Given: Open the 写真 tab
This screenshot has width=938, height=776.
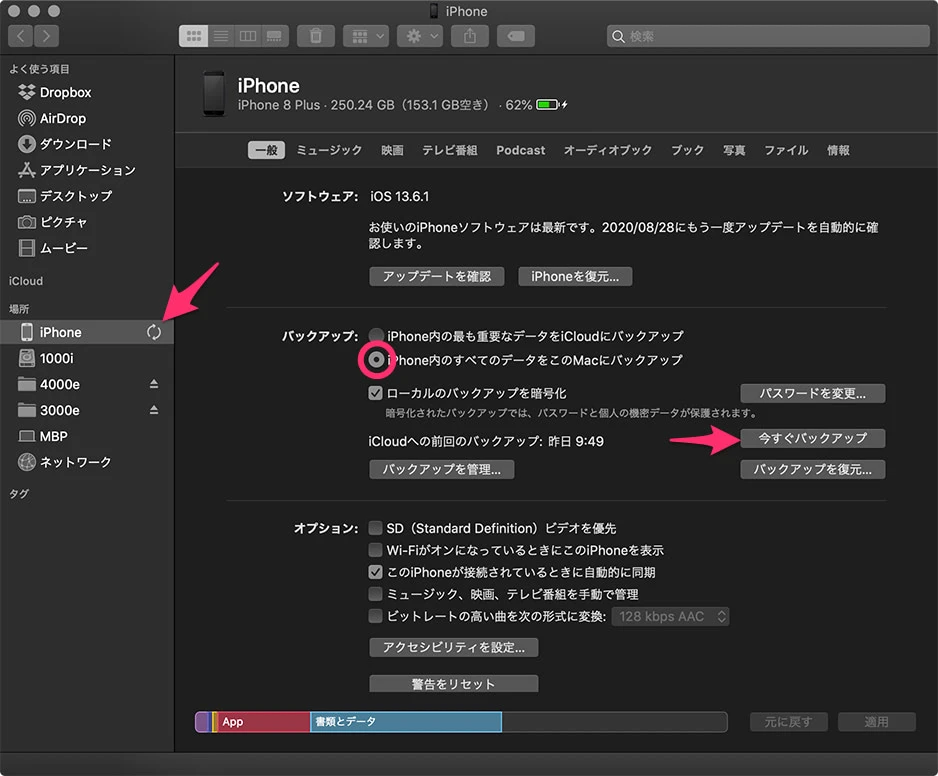Looking at the screenshot, I should [x=734, y=150].
